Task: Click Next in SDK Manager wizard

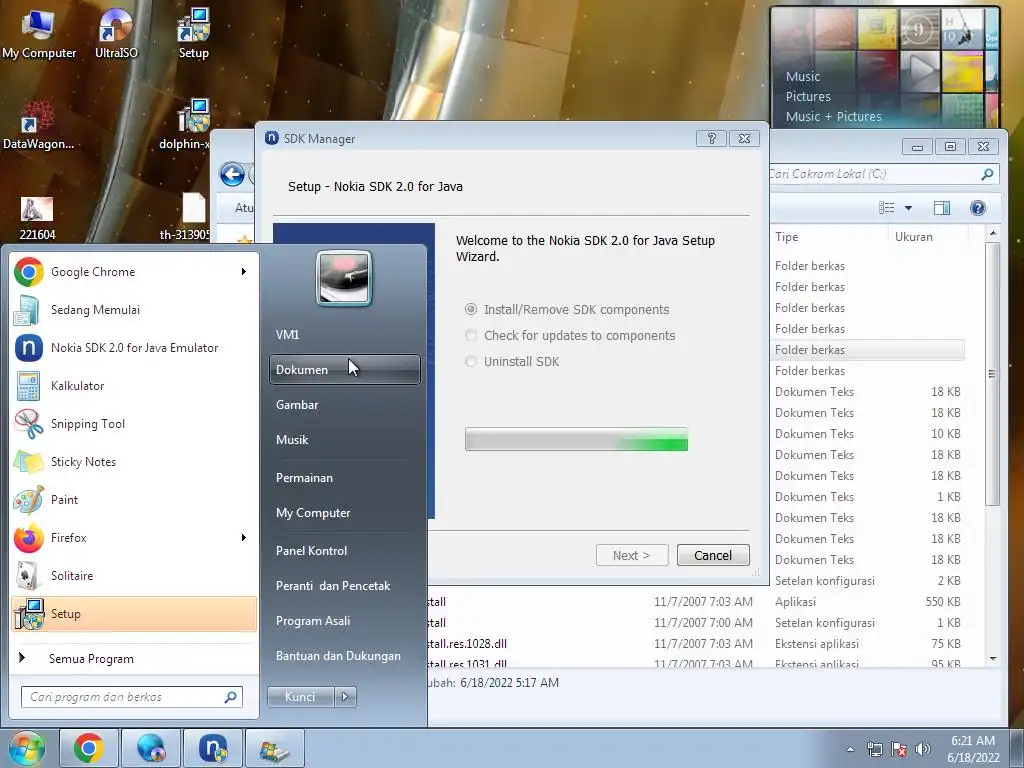Action: 632,555
